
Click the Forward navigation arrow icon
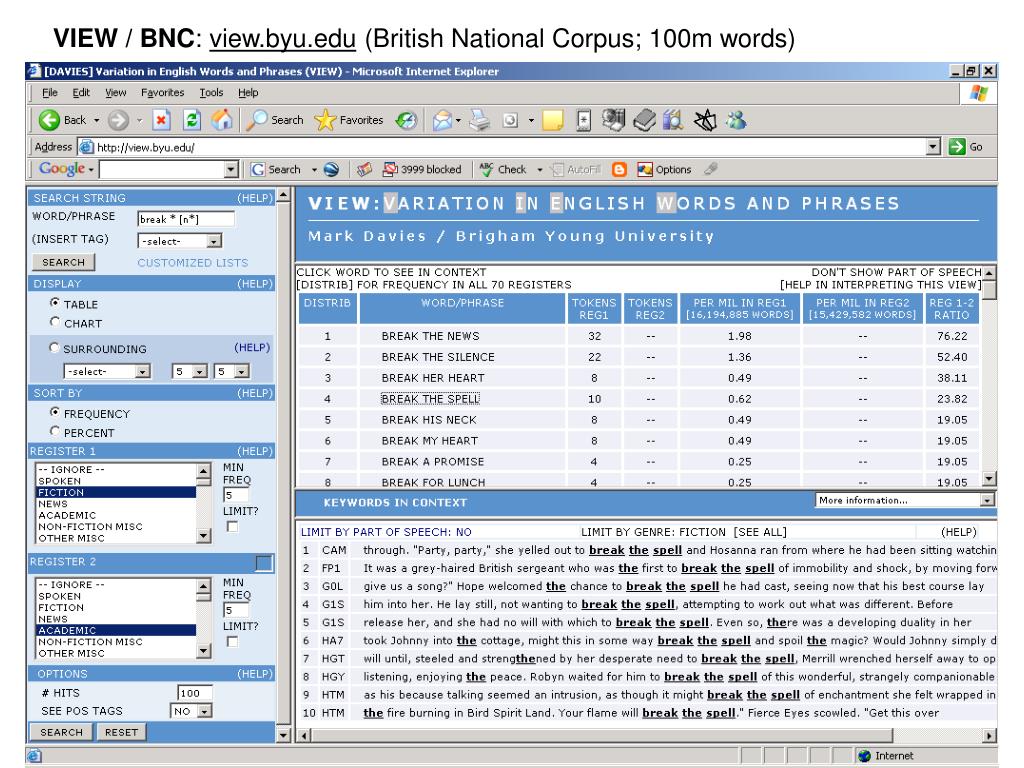point(118,120)
